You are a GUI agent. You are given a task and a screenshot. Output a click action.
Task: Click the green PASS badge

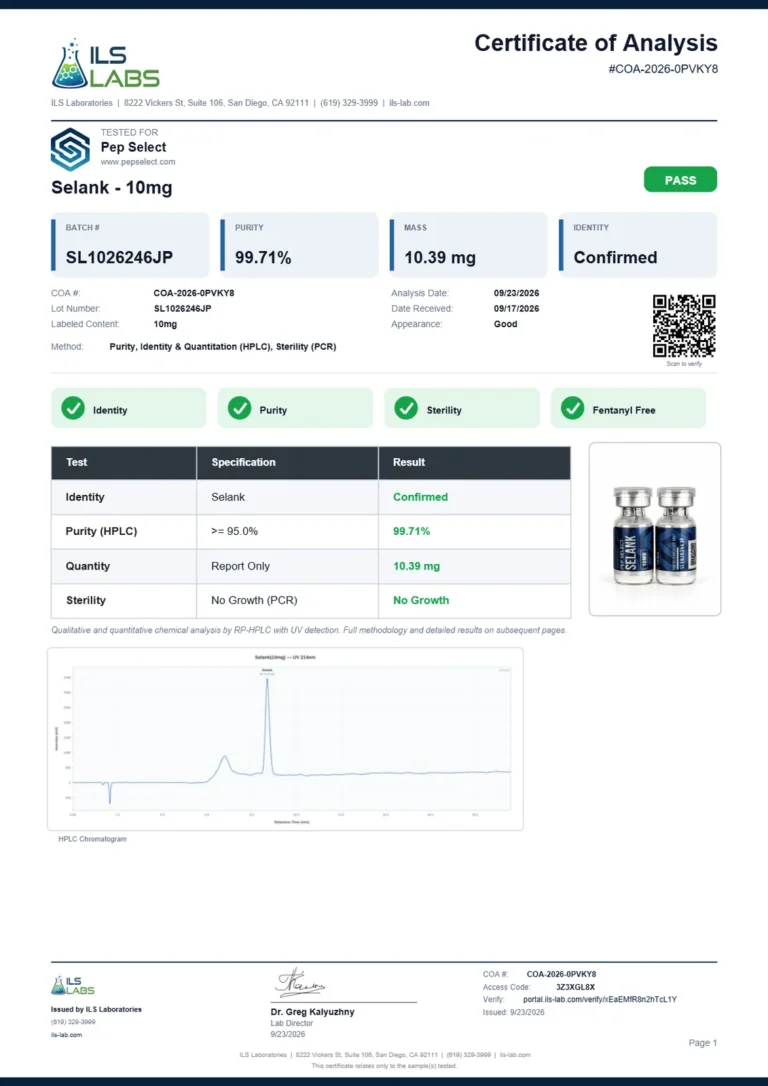coord(680,180)
